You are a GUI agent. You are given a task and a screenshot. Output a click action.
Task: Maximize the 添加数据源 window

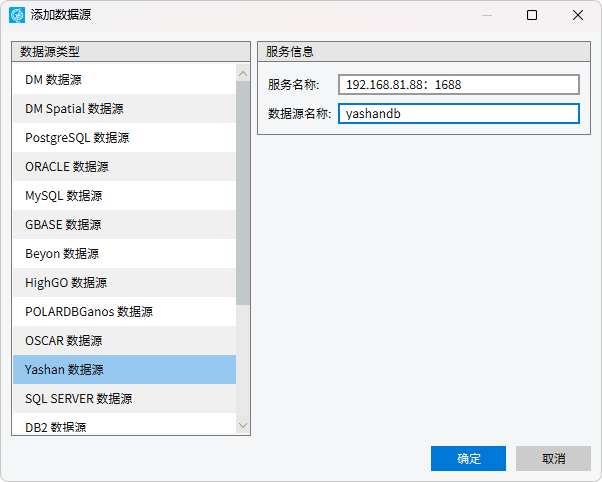[x=532, y=15]
